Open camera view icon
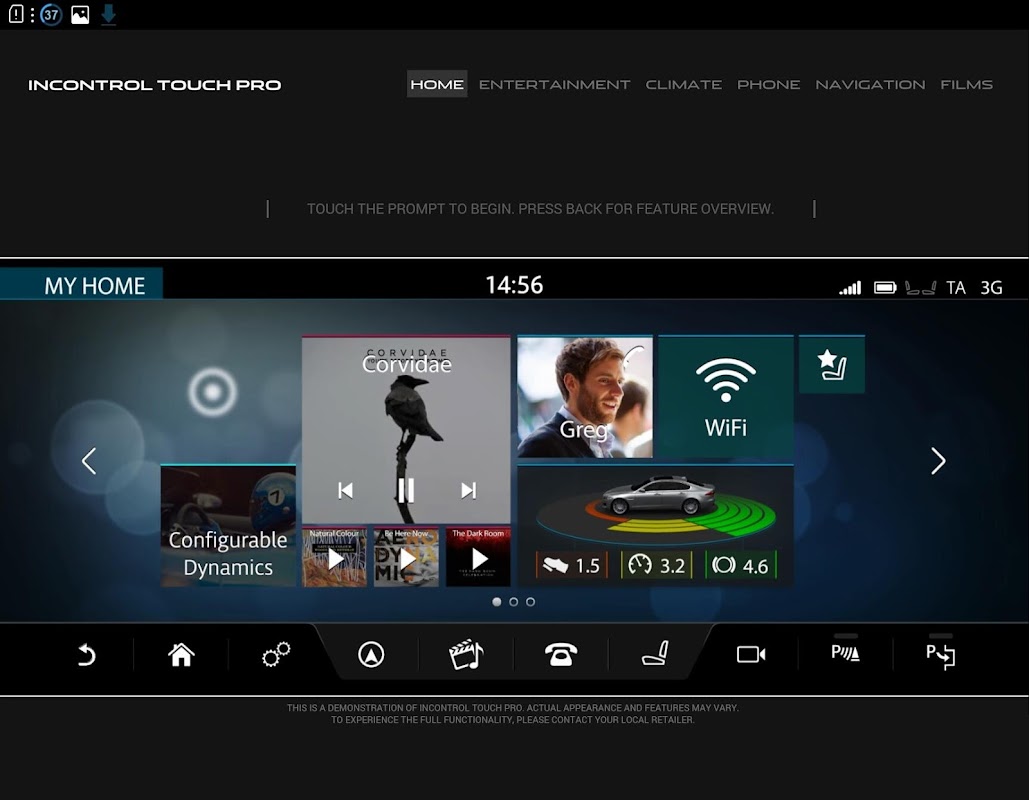The width and height of the screenshot is (1029, 800). [x=751, y=654]
